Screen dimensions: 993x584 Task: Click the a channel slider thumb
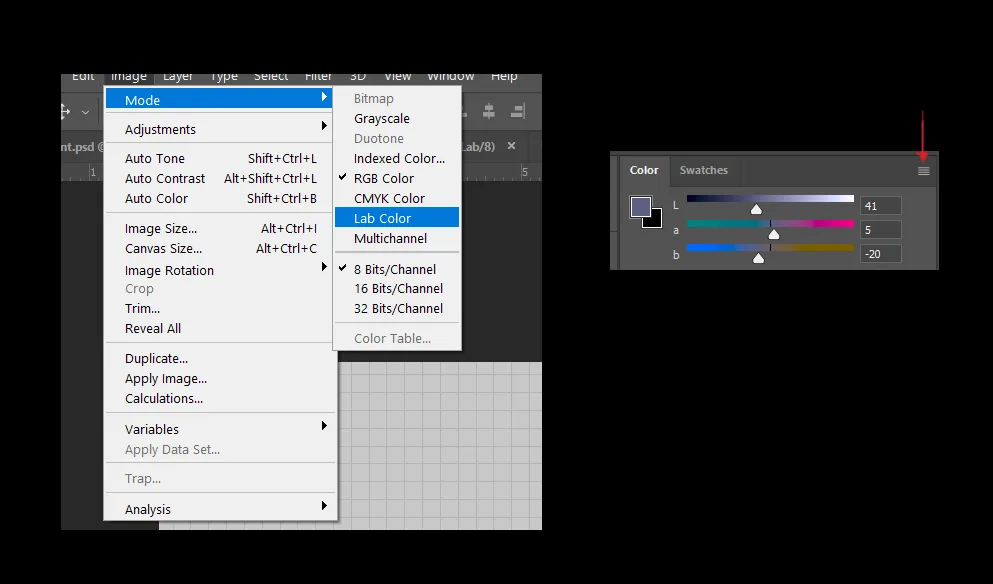coord(774,234)
